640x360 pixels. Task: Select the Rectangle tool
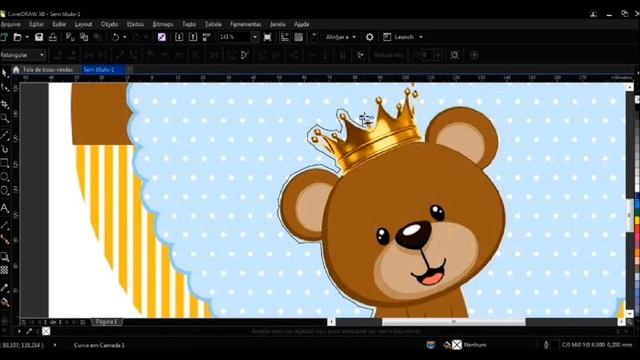[5, 164]
